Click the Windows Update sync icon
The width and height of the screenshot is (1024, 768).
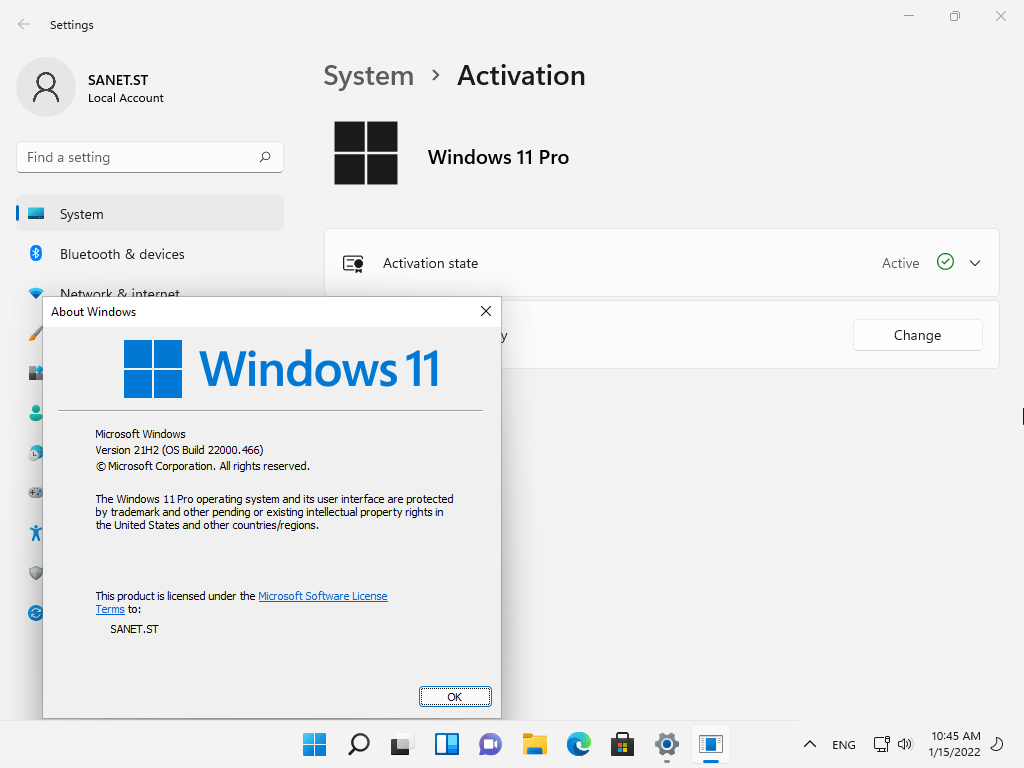click(x=36, y=613)
